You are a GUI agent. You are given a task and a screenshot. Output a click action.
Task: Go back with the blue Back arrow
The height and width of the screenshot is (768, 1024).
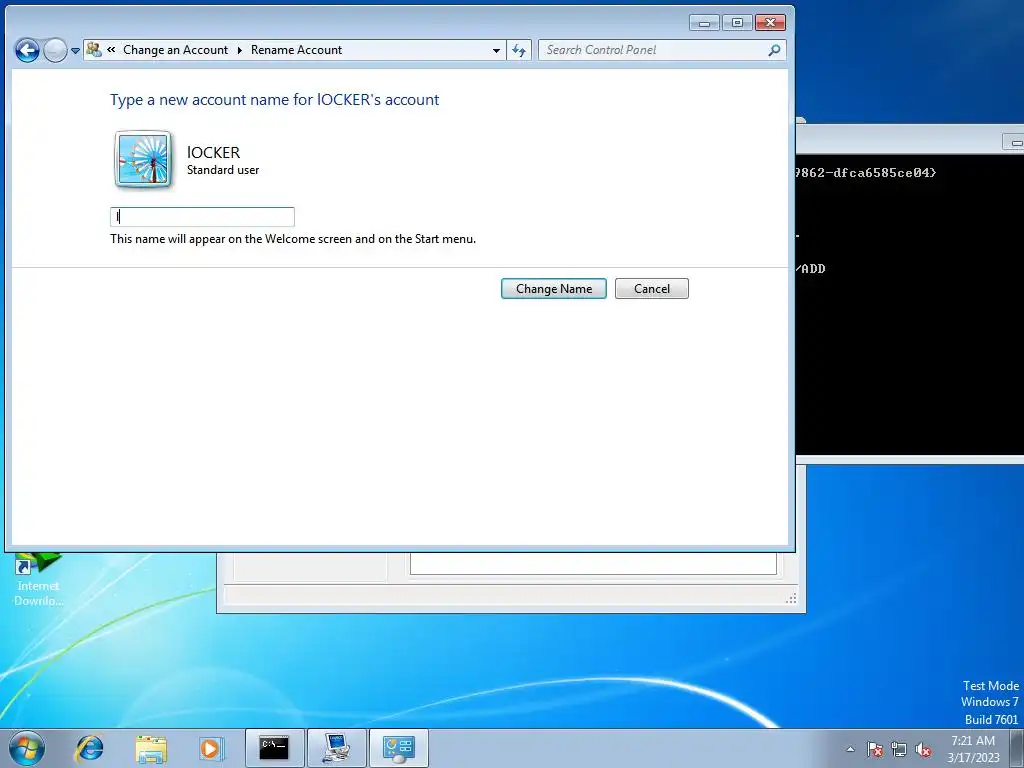coord(27,50)
